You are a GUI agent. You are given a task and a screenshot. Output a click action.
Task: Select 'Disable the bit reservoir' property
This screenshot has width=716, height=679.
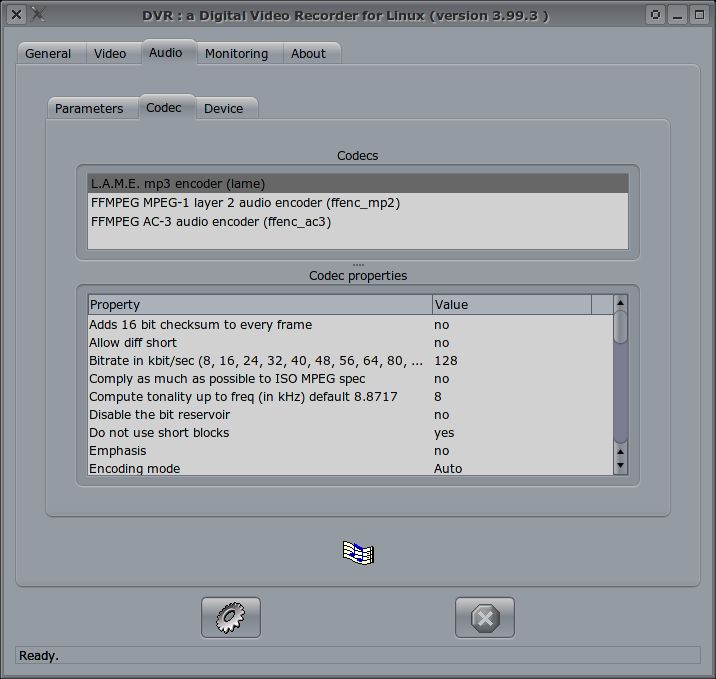[351, 415]
